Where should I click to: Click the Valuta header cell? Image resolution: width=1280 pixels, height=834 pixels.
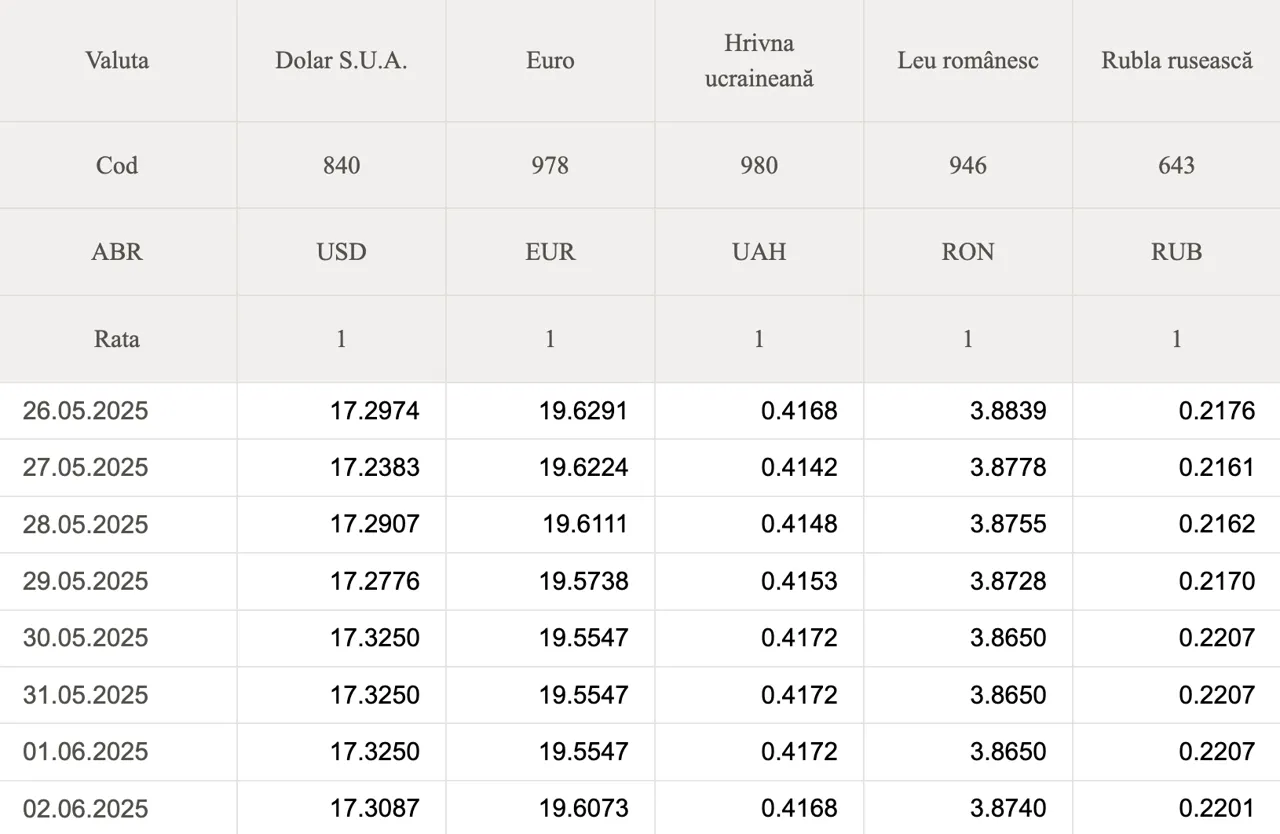pyautogui.click(x=118, y=60)
